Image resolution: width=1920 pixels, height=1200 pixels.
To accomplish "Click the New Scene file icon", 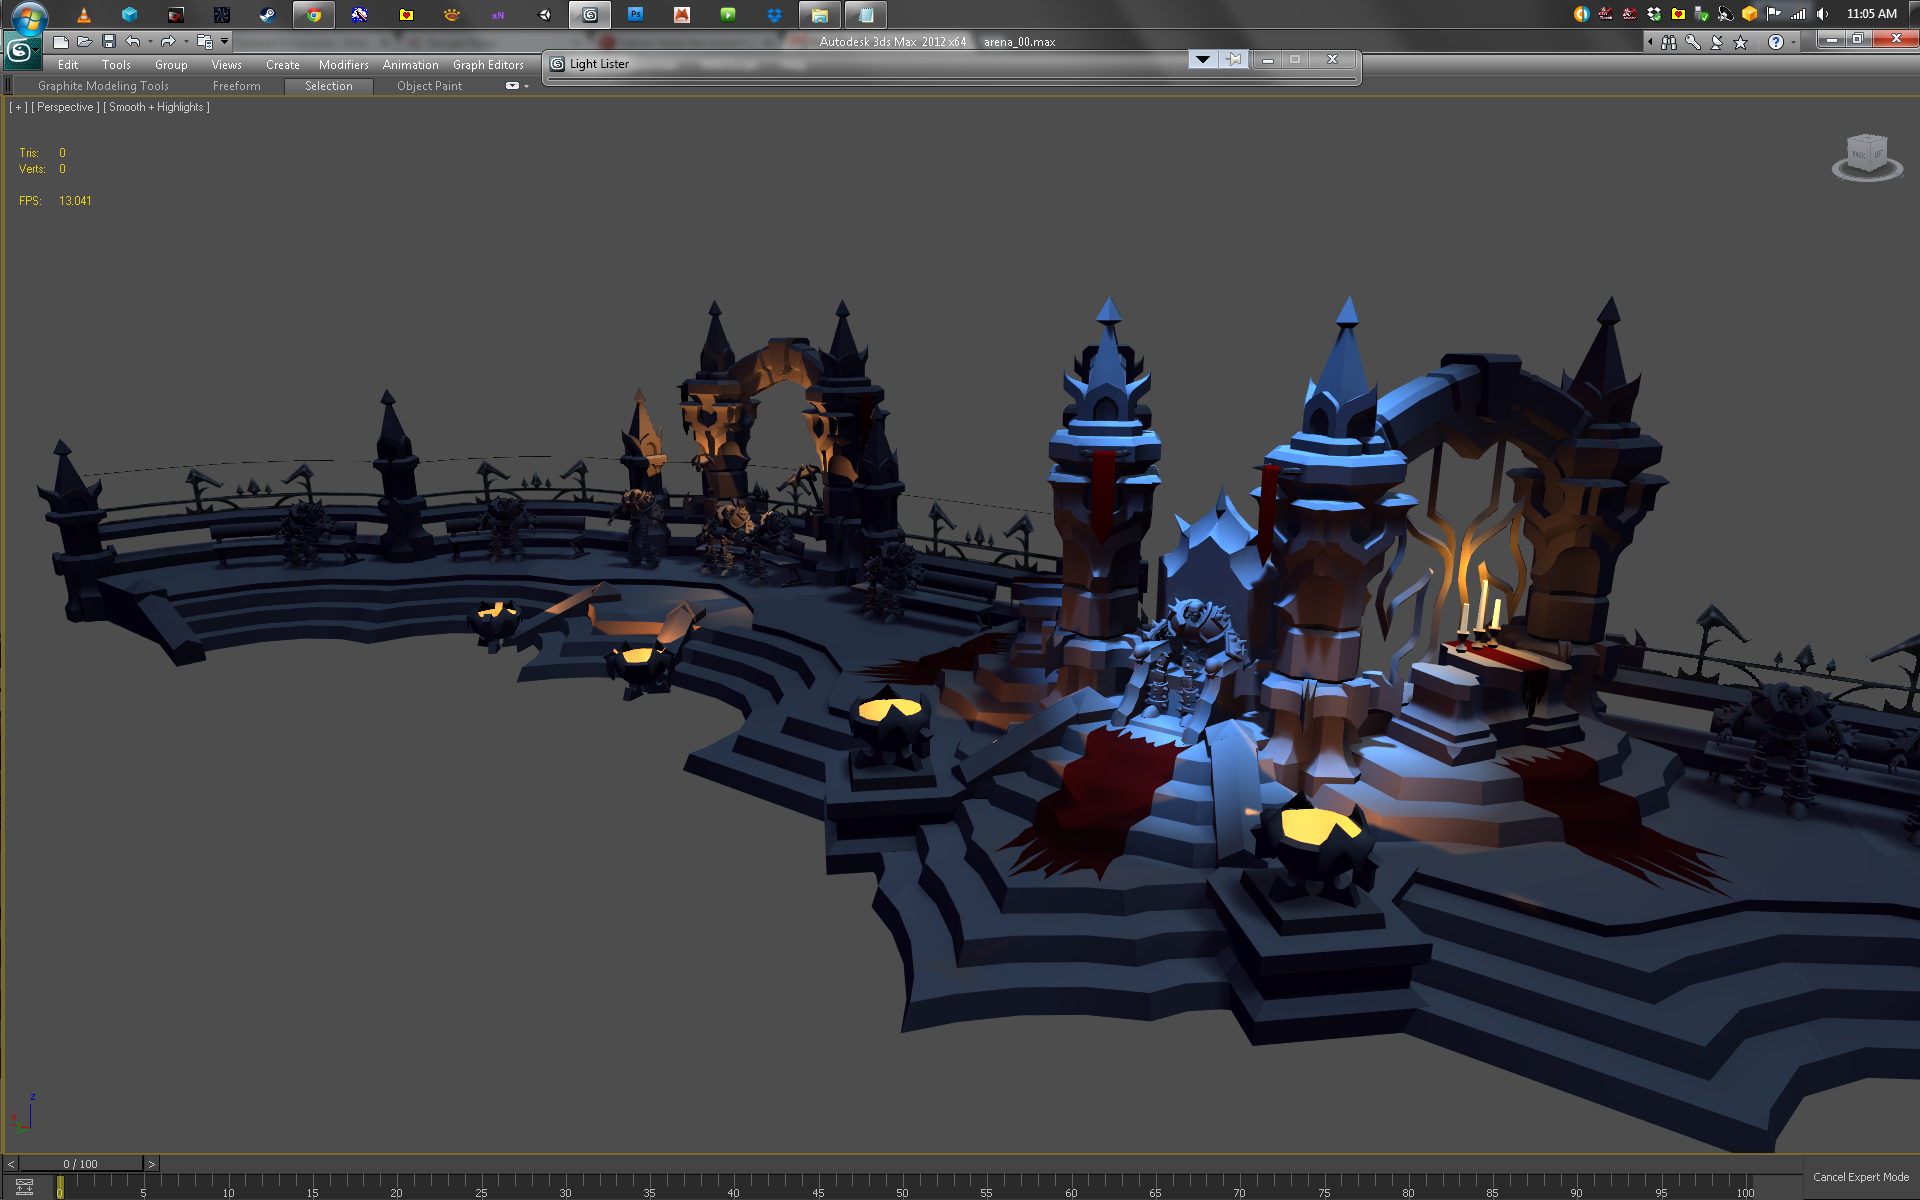I will point(61,41).
